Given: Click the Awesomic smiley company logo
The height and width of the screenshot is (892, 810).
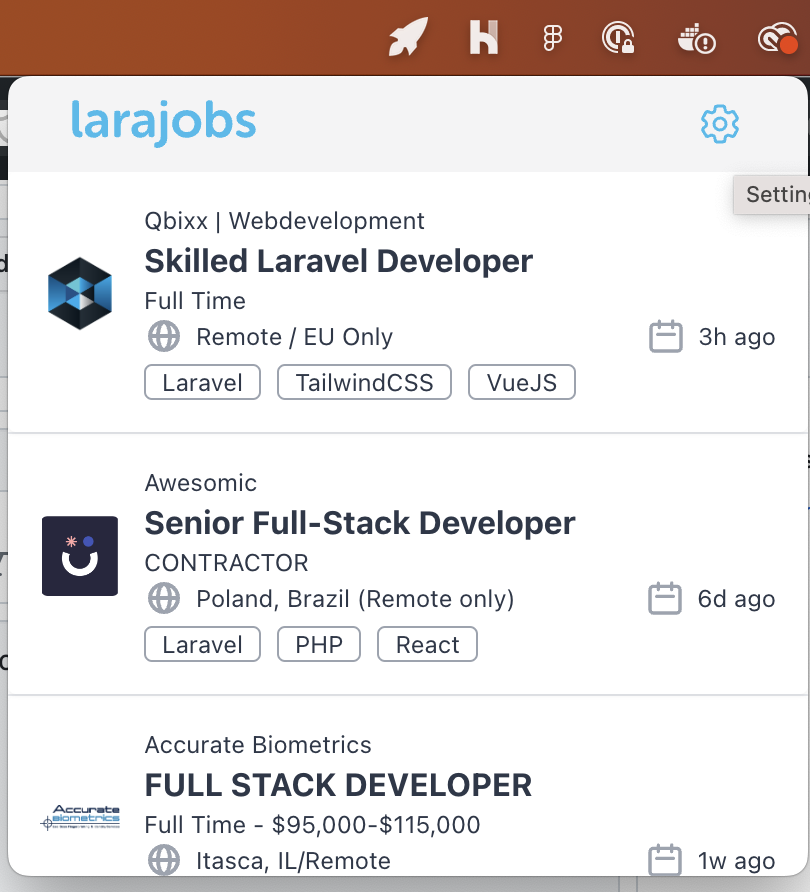Looking at the screenshot, I should tap(80, 556).
